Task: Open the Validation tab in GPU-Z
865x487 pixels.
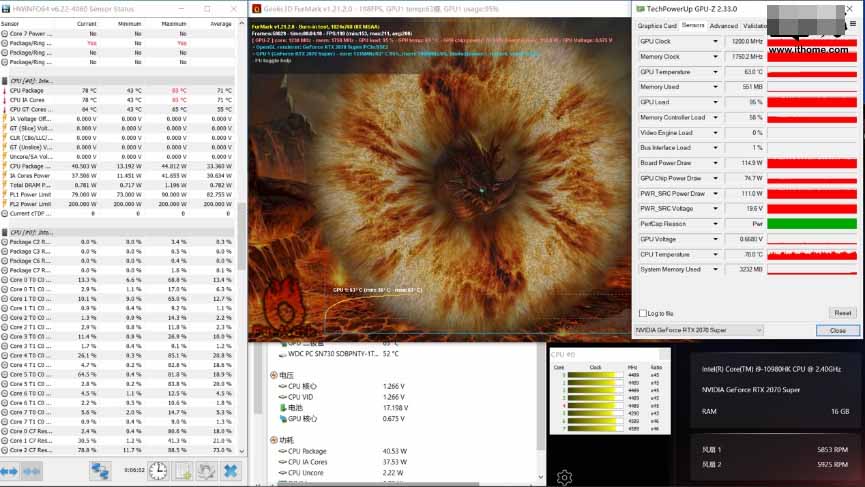Action: coord(754,26)
